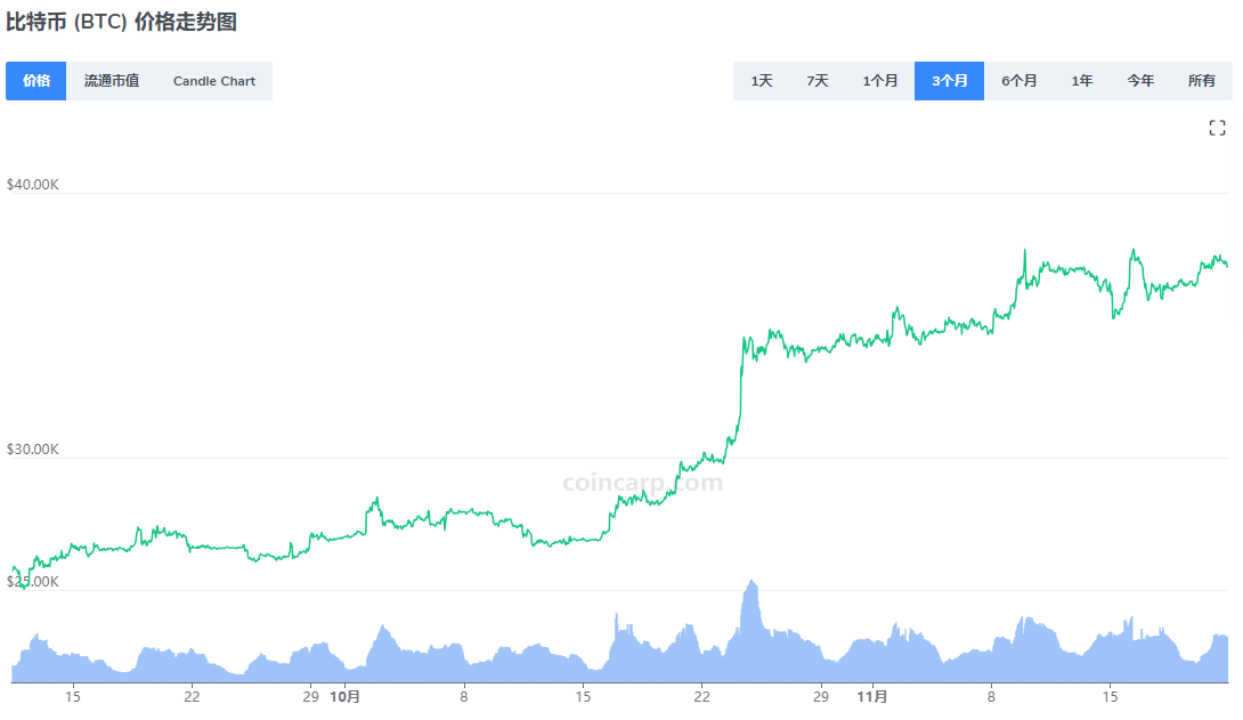Select the 1天 time range

761,81
